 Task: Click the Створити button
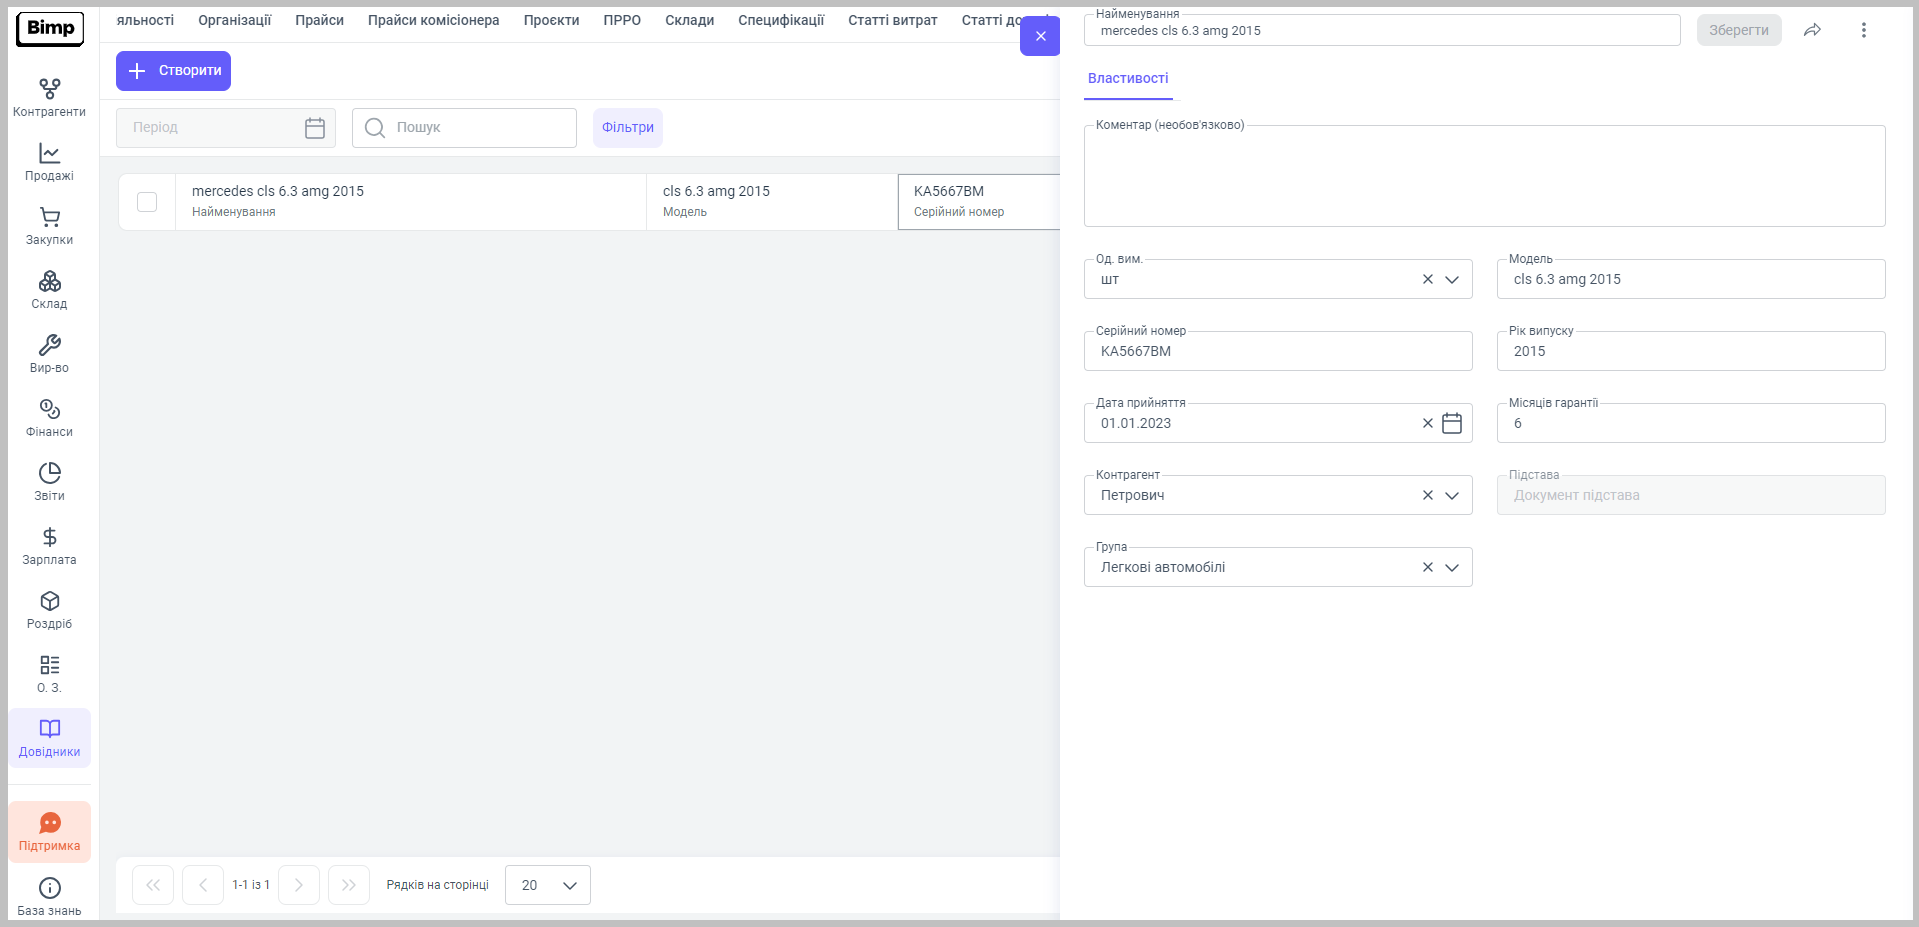pyautogui.click(x=173, y=71)
